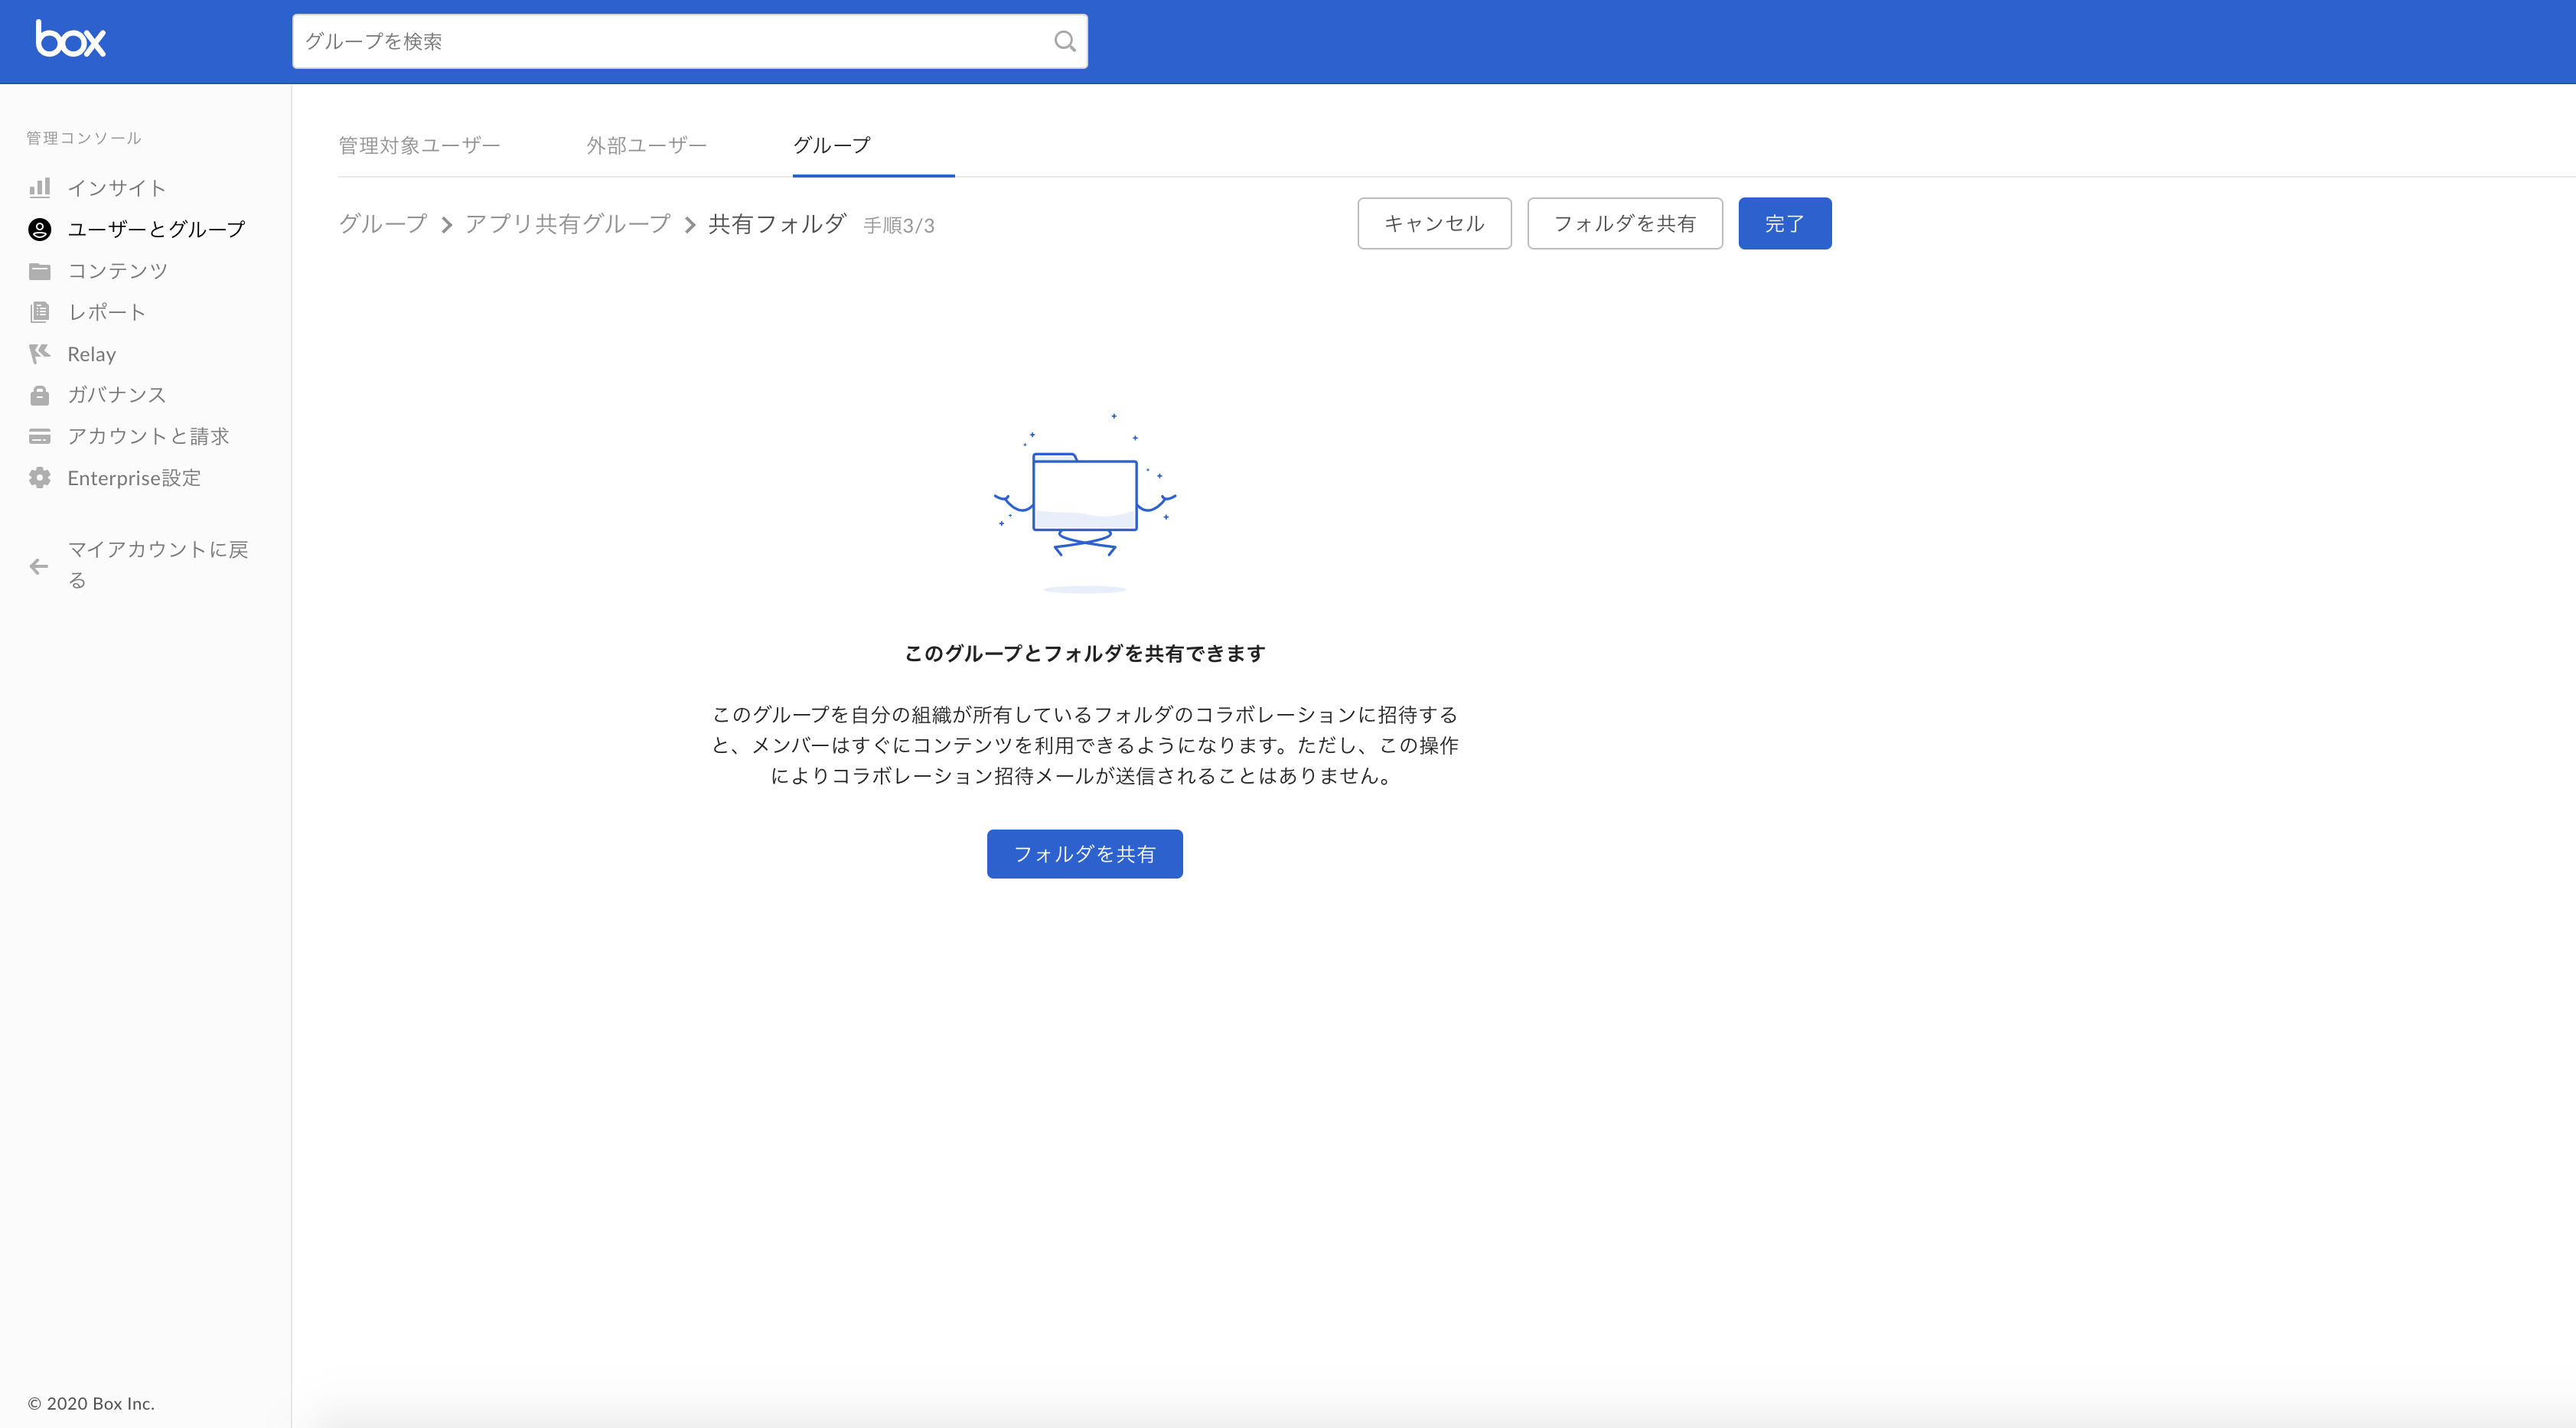Click the blue 完了 button
2576x1428 pixels.
point(1785,223)
